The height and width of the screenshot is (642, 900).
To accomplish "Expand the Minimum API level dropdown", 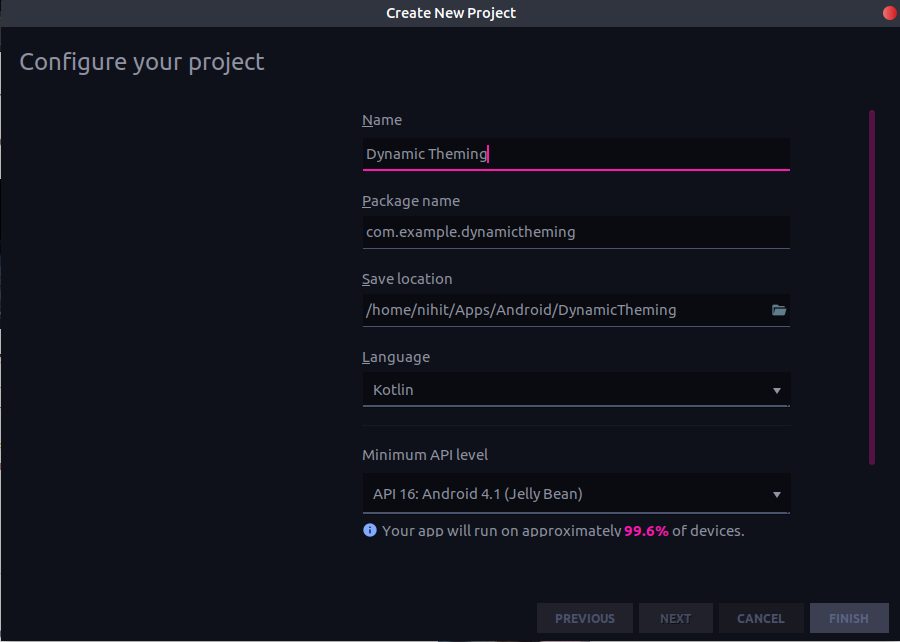I will pyautogui.click(x=576, y=493).
